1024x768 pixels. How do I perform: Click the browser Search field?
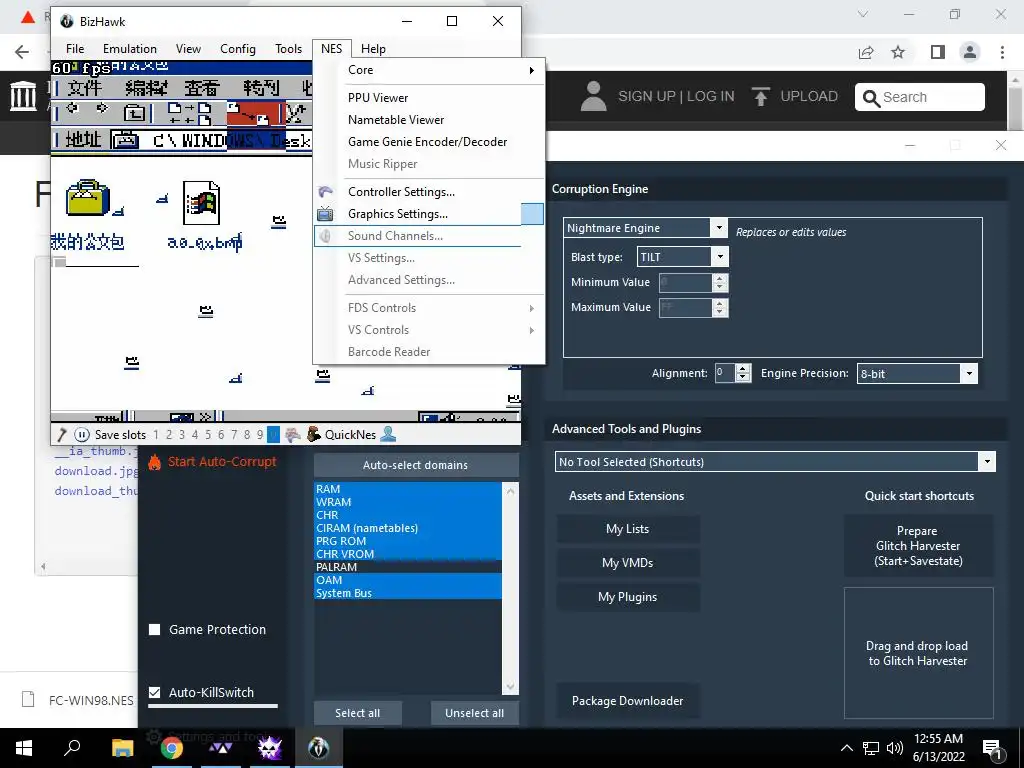(920, 97)
